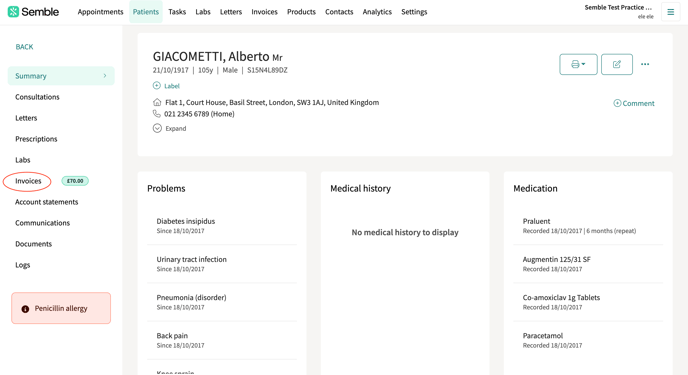Image resolution: width=688 pixels, height=375 pixels.
Task: Click the £70.00 invoice balance badge
Action: point(75,181)
